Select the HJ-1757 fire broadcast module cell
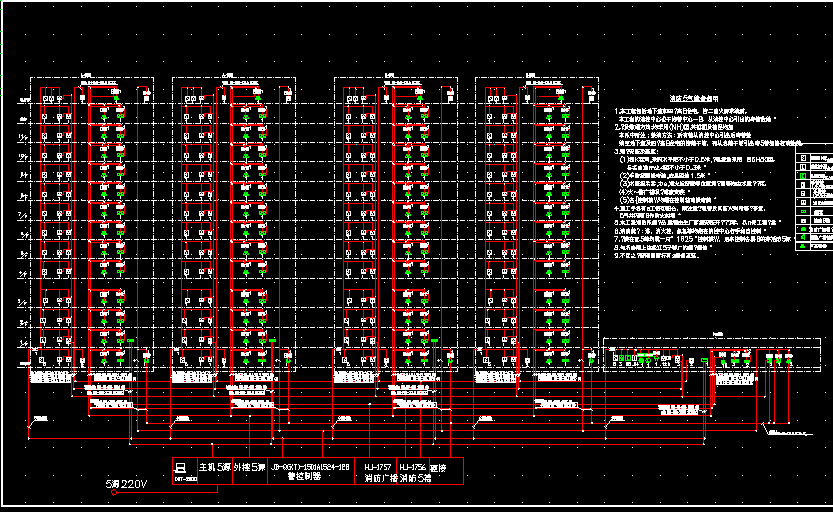Screen dimensions: 833x512 pos(376,471)
